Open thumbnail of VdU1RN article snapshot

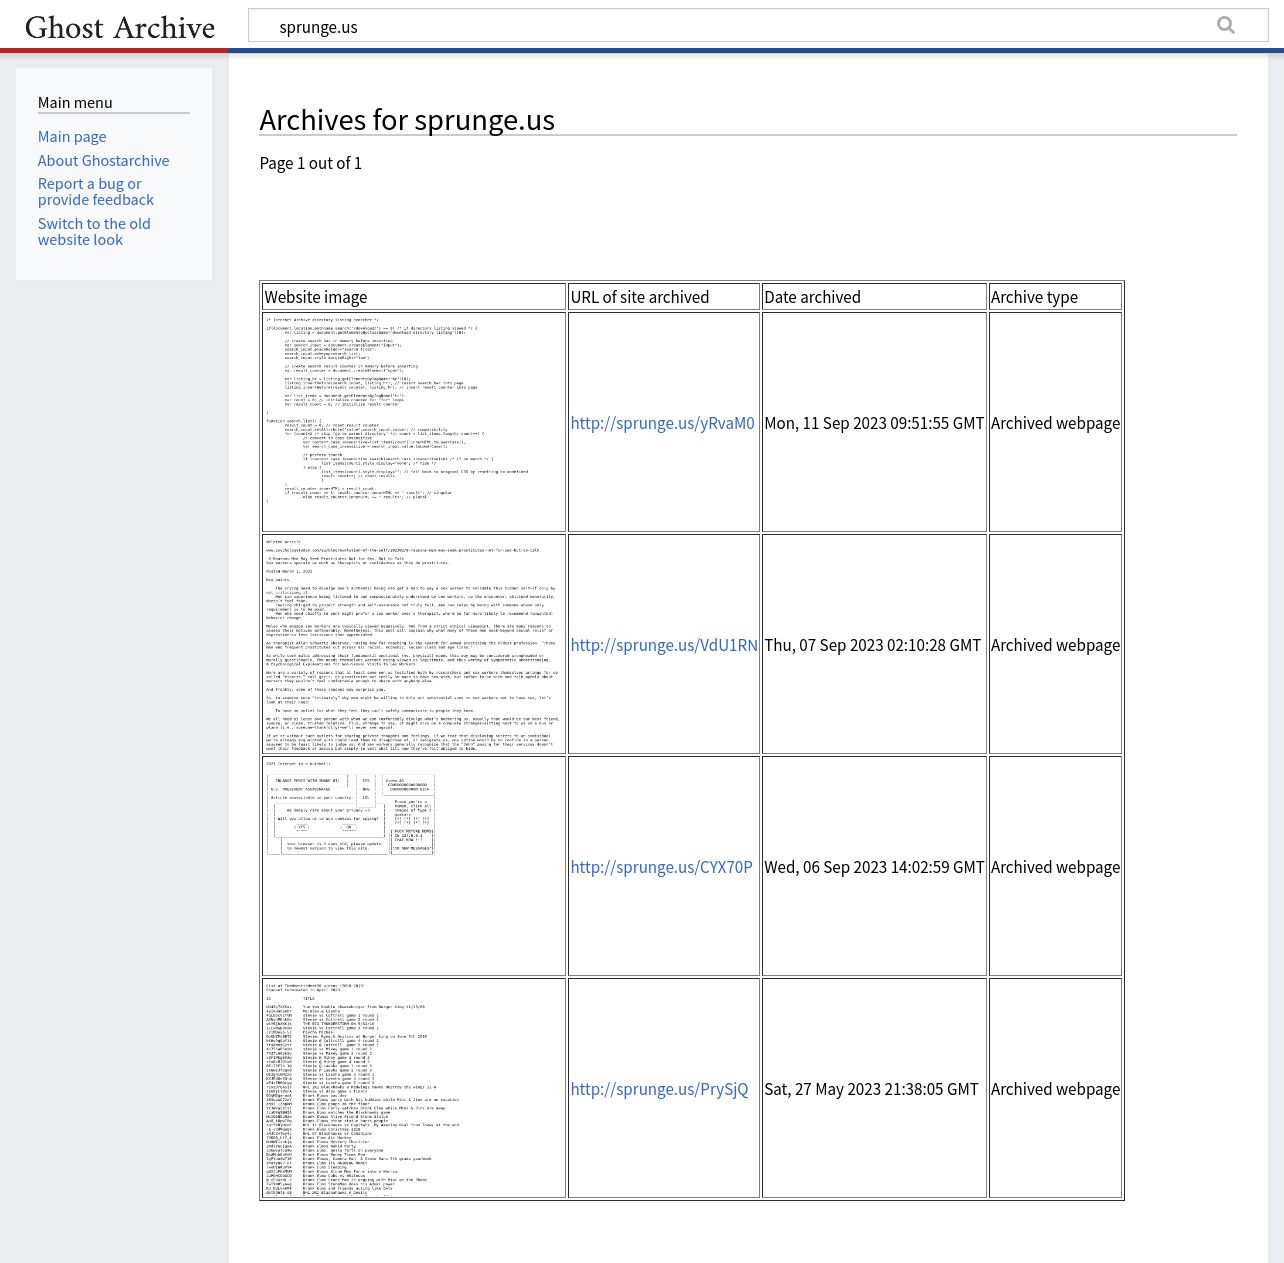pyautogui.click(x=414, y=644)
